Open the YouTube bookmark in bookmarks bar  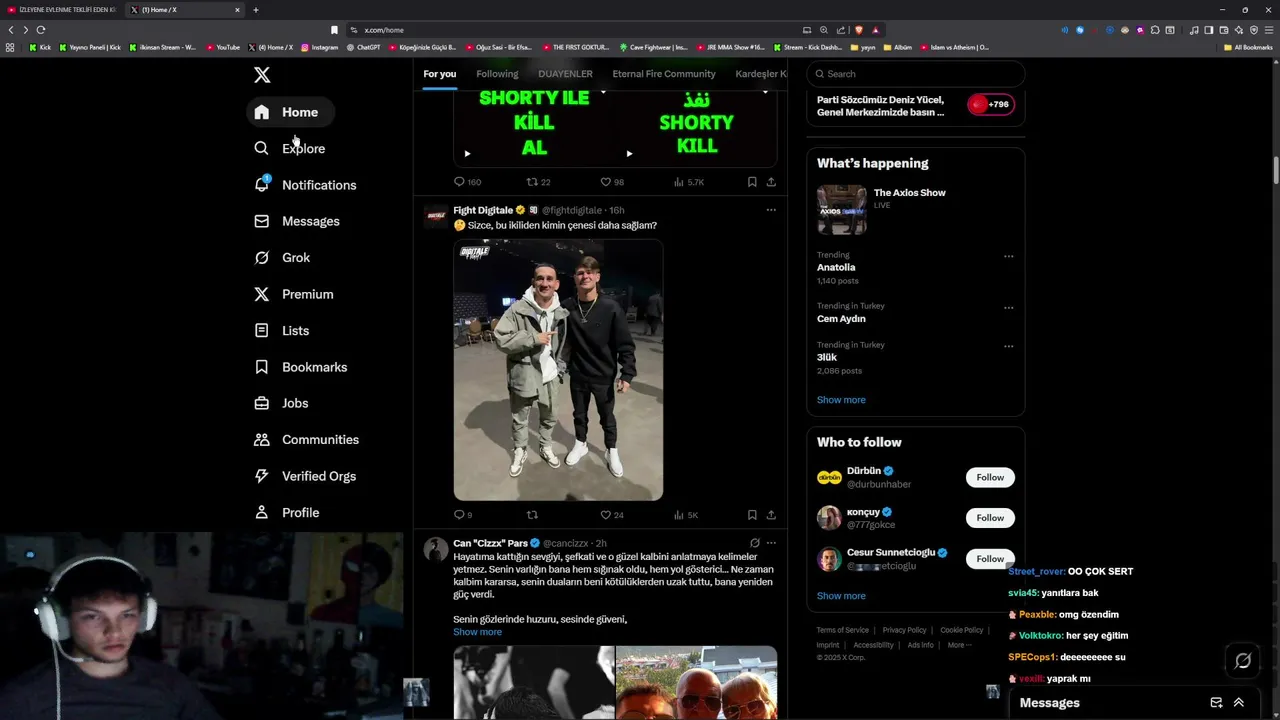224,47
